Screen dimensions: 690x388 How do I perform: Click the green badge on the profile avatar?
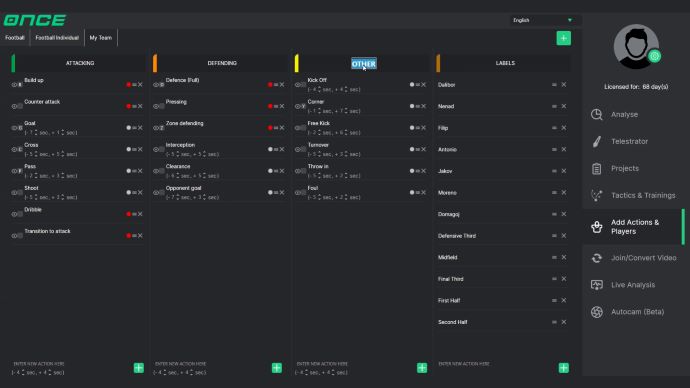[654, 56]
